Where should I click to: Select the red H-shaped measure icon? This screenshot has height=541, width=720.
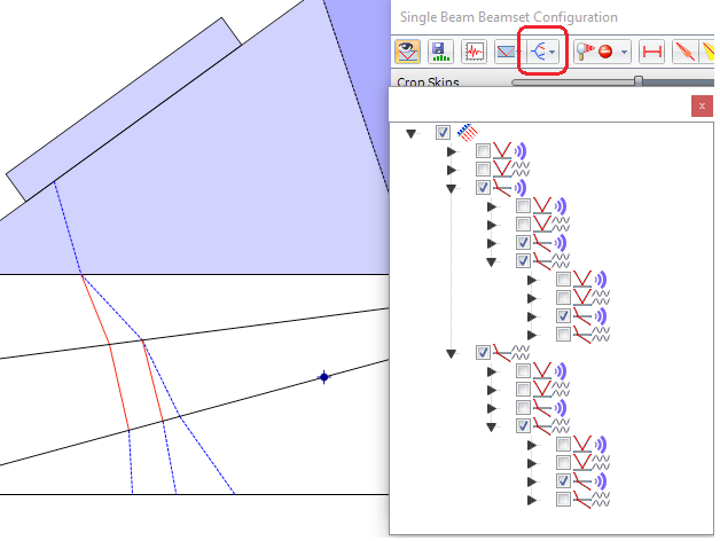(652, 51)
